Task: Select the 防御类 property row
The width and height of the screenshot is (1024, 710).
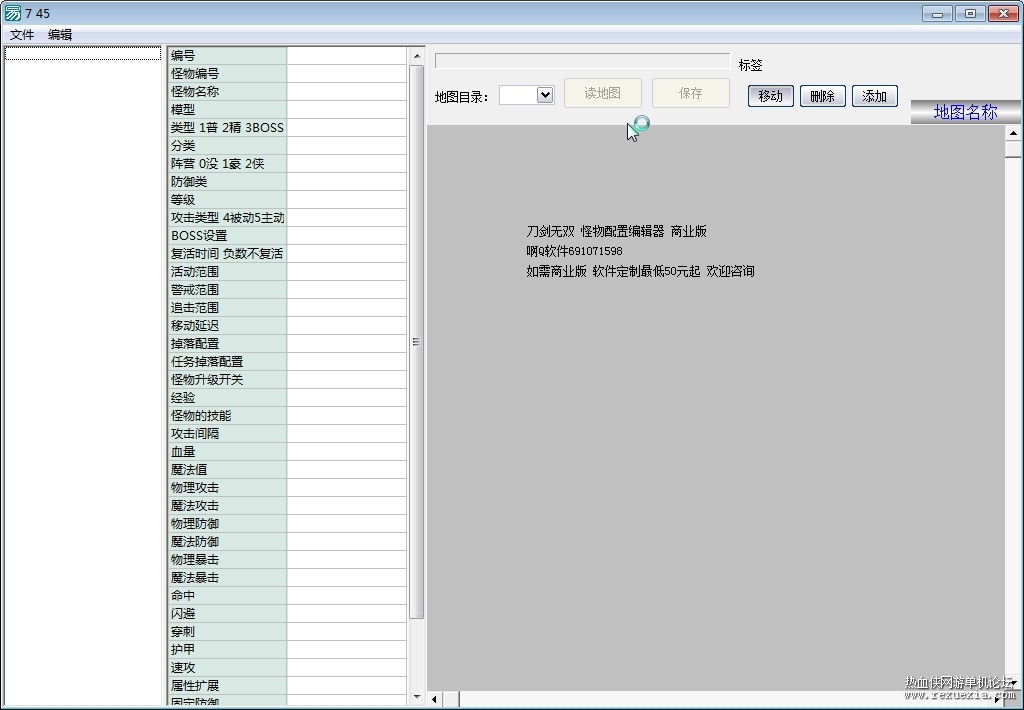Action: (x=287, y=182)
